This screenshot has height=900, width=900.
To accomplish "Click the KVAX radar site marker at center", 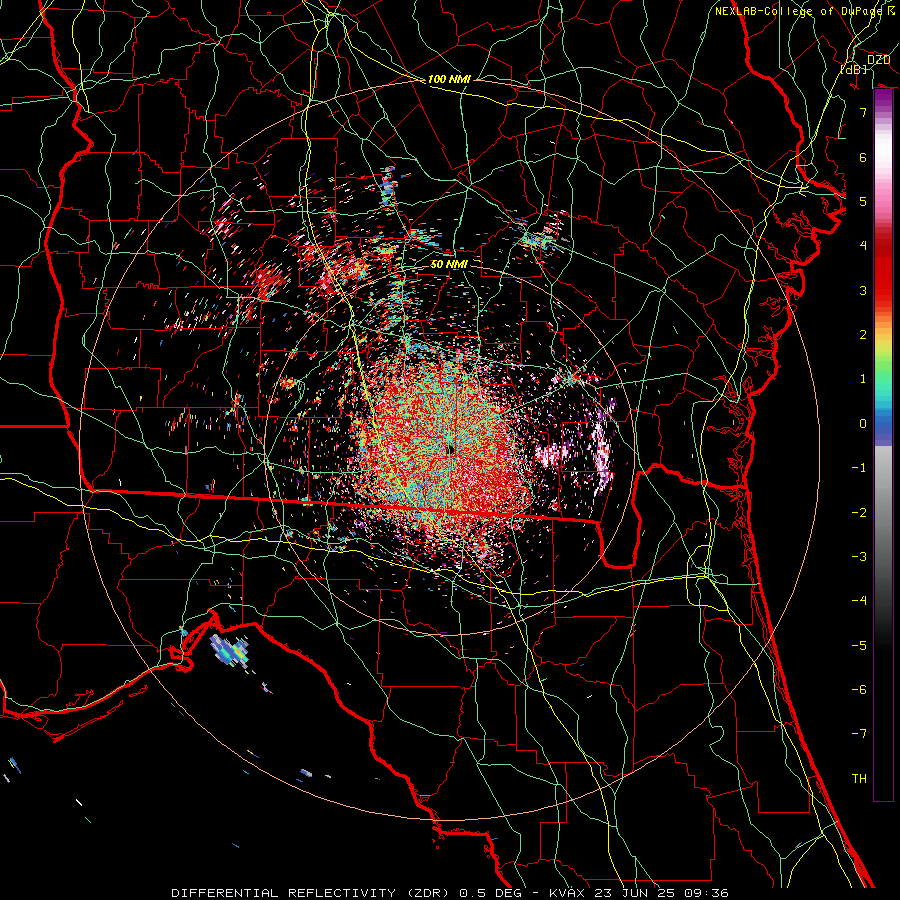I will tap(451, 450).
